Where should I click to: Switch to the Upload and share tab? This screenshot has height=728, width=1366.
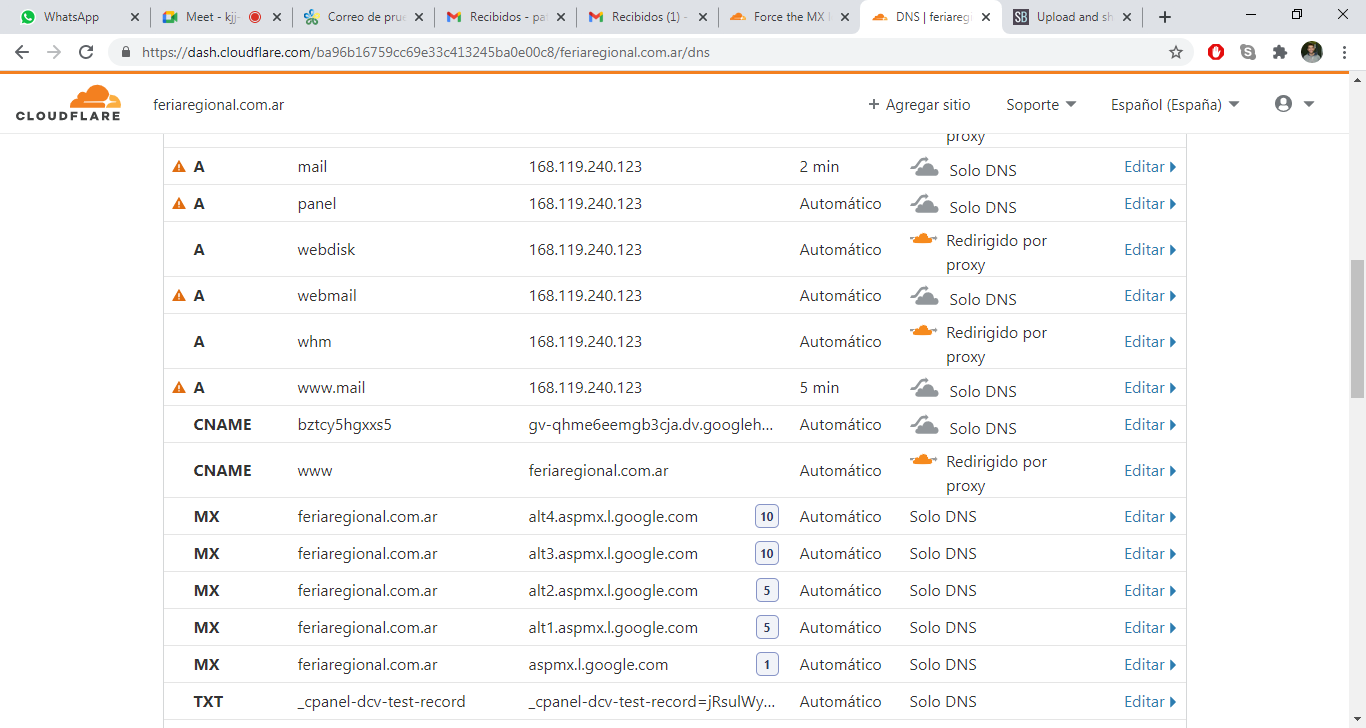(x=1072, y=17)
